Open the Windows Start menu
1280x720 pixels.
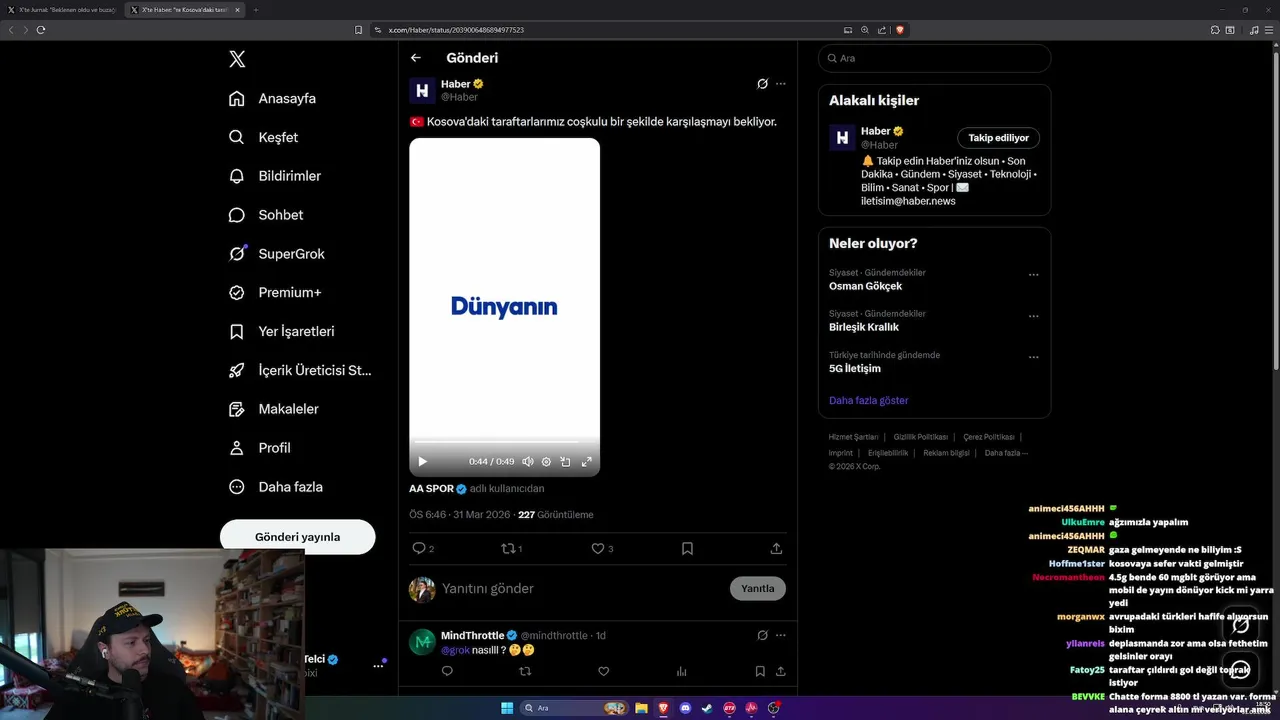507,708
